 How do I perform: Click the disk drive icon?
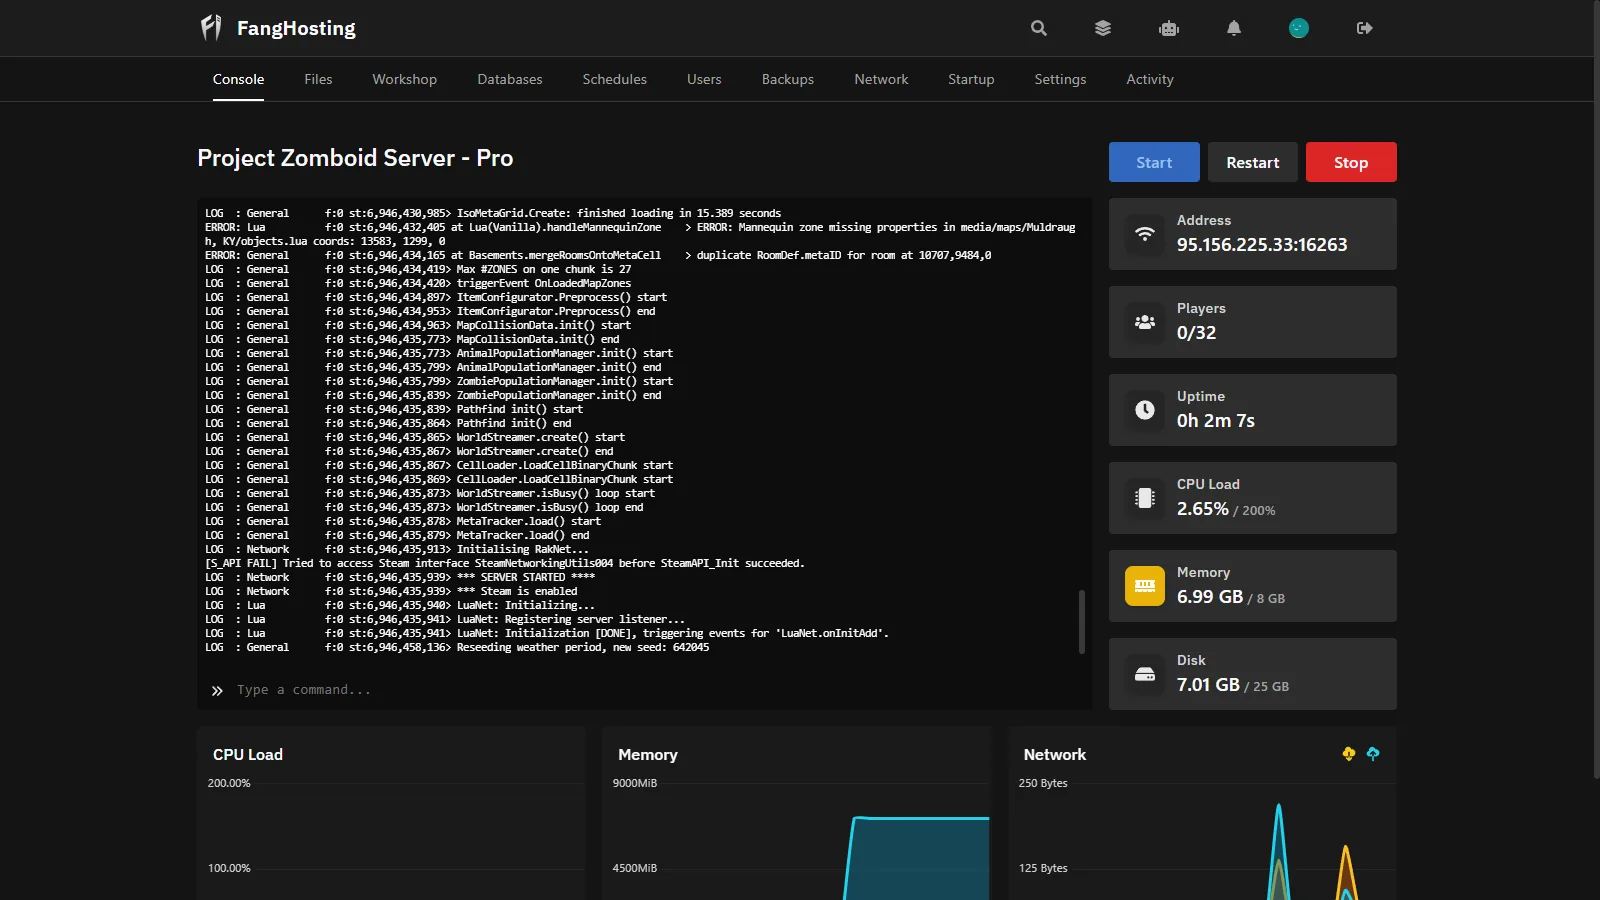1145,674
